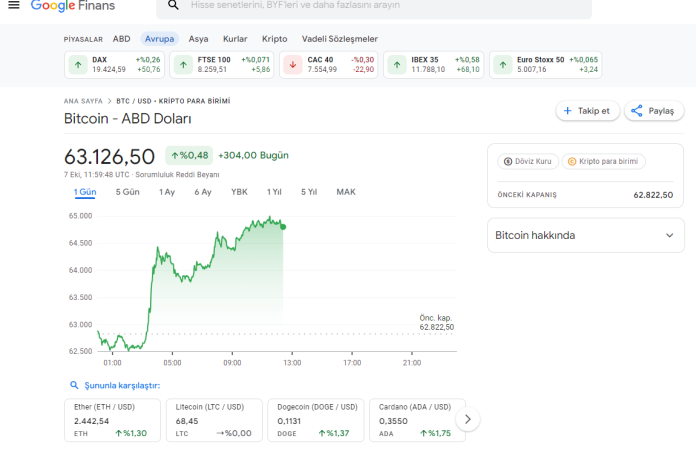This screenshot has width=696, height=450.
Task: Select the 5 Gün chart range
Action: pos(127,192)
